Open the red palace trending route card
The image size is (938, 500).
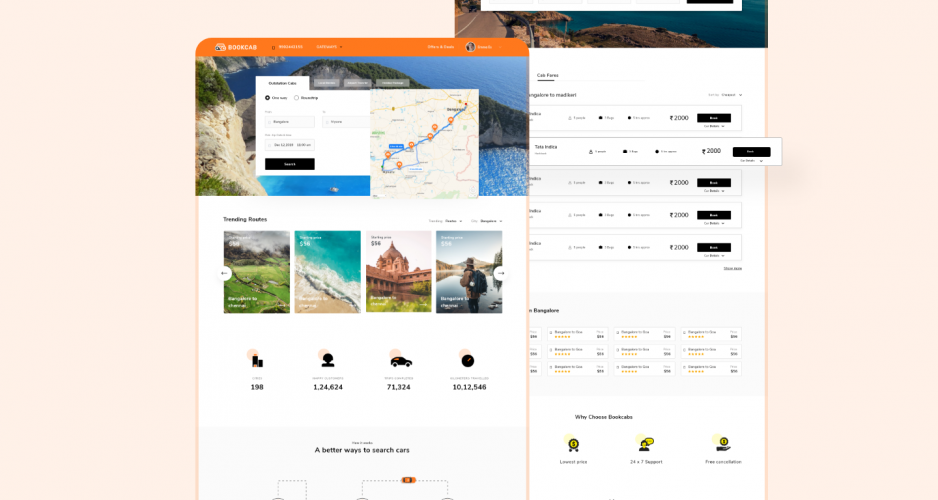pyautogui.click(x=398, y=272)
